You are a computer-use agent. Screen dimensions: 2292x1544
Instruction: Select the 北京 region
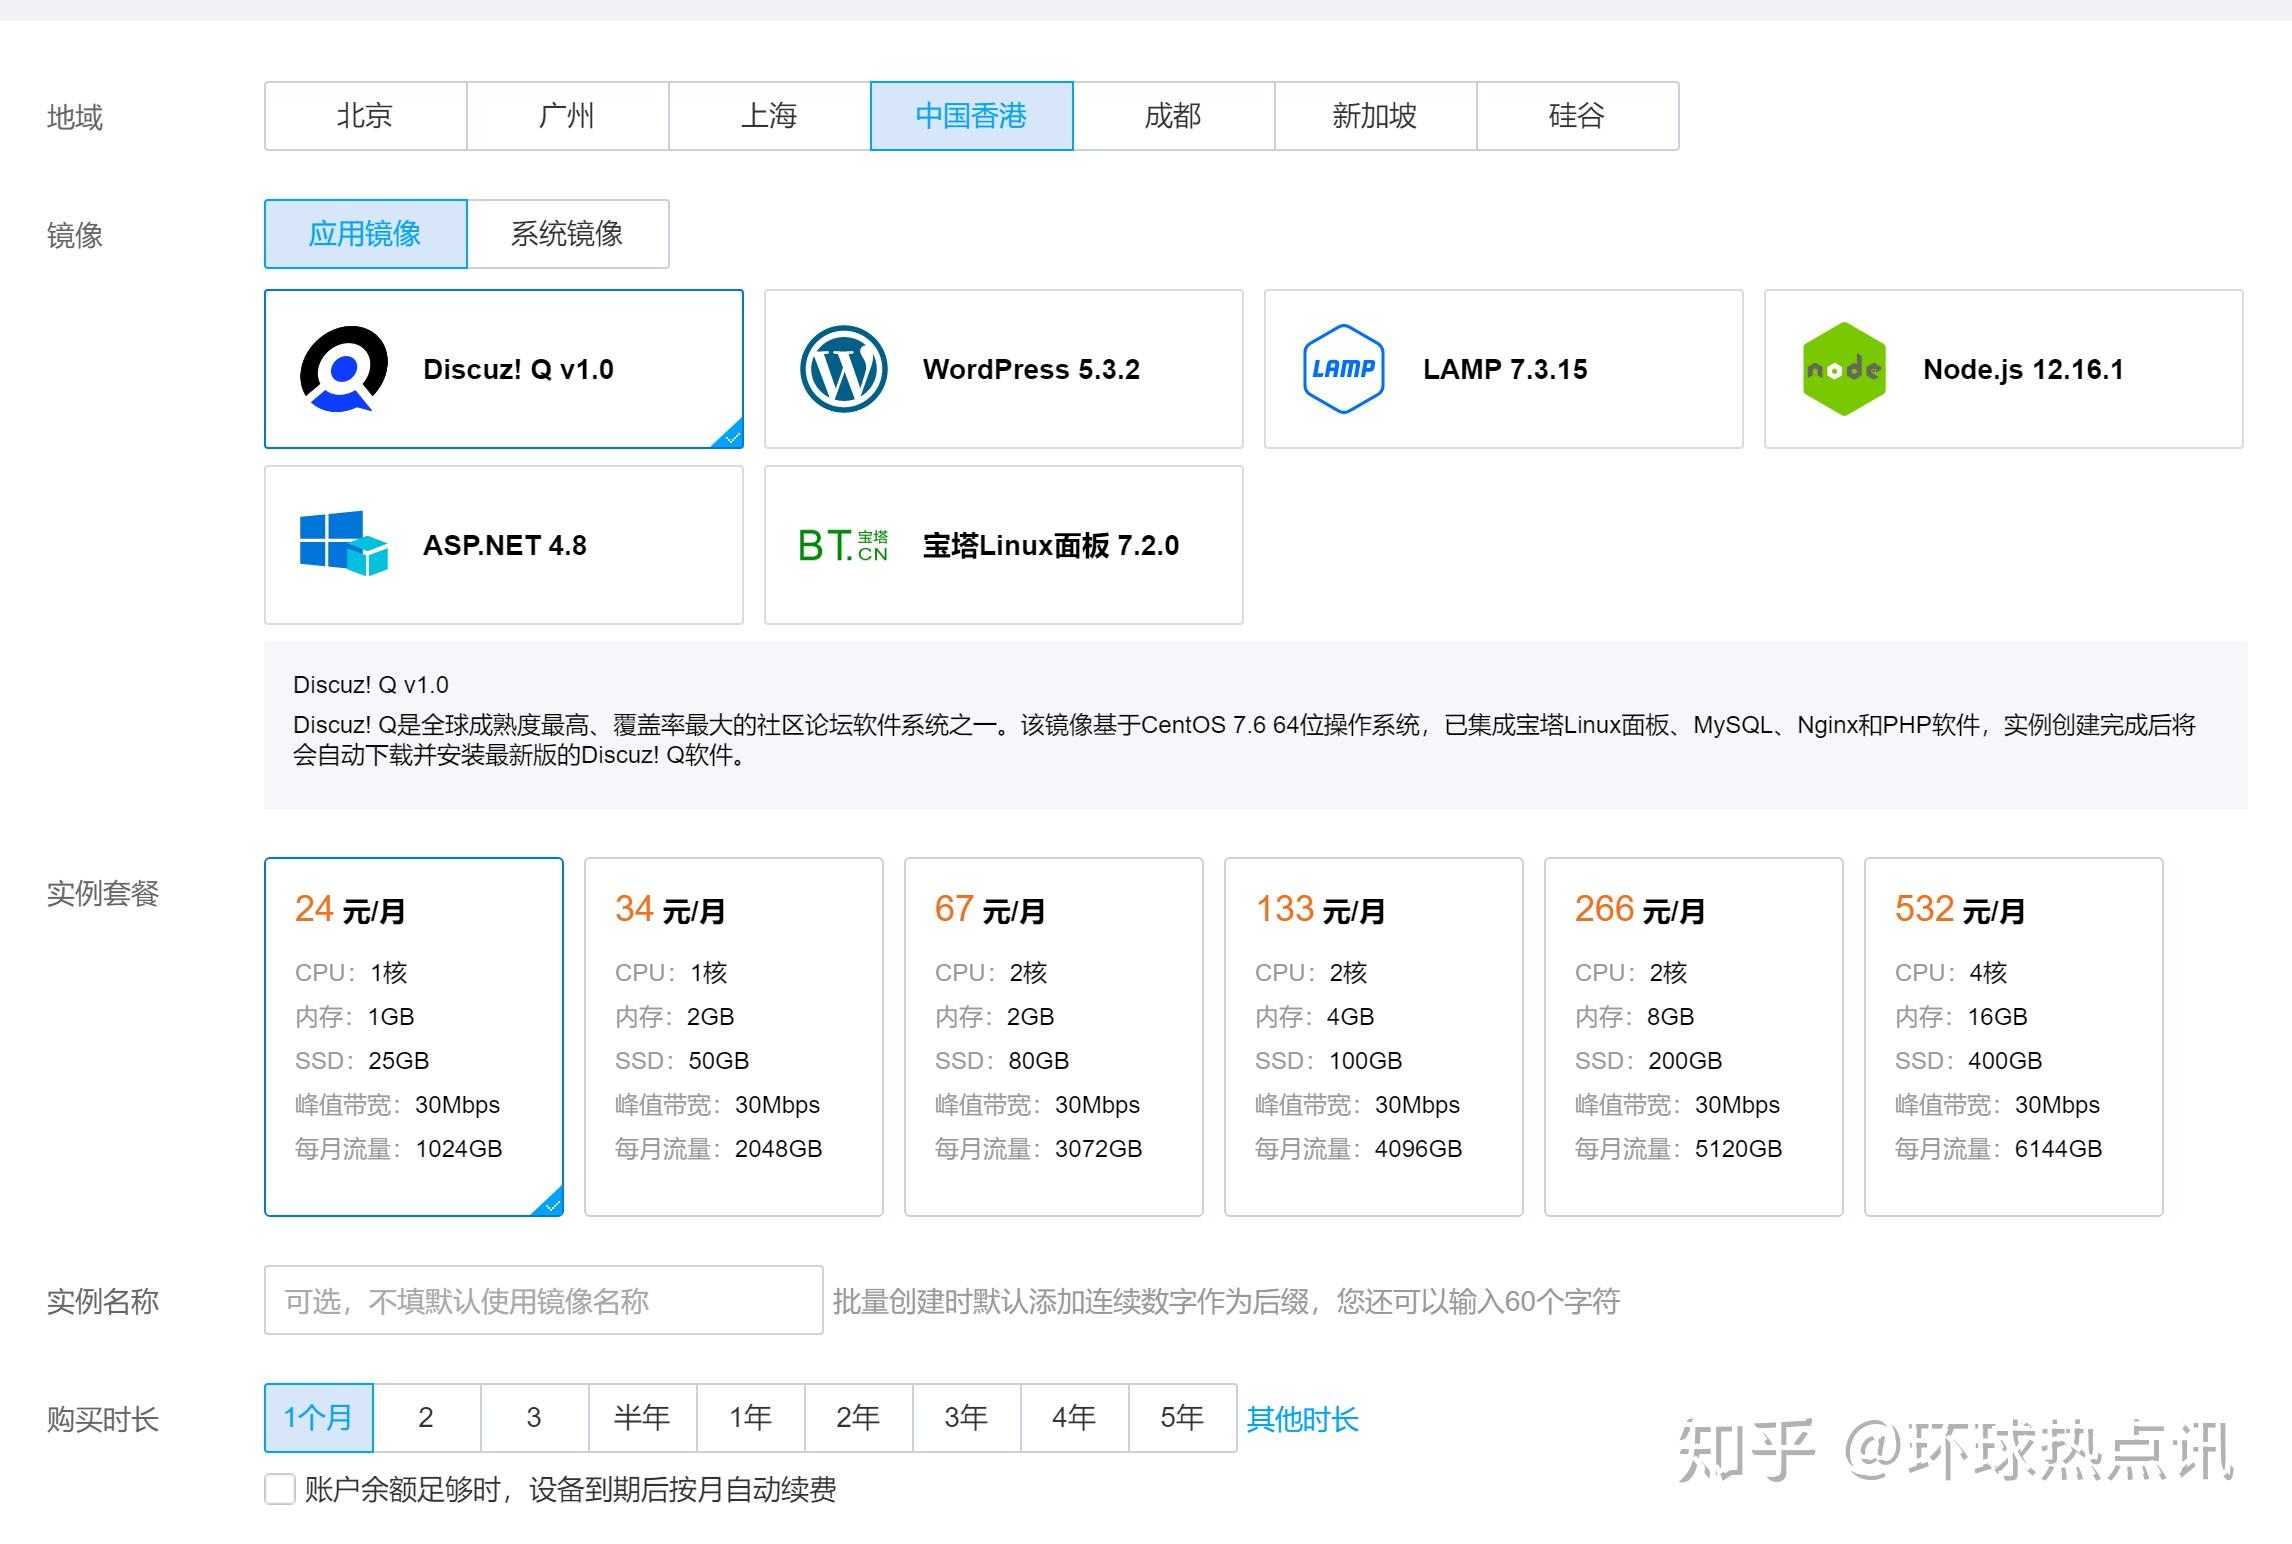point(366,116)
